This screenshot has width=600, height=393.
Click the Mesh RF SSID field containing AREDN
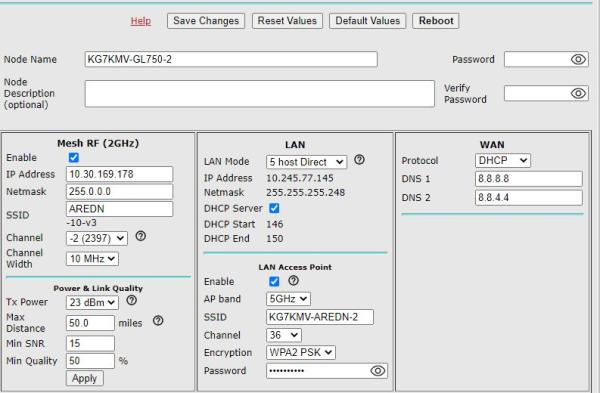[x=119, y=209]
